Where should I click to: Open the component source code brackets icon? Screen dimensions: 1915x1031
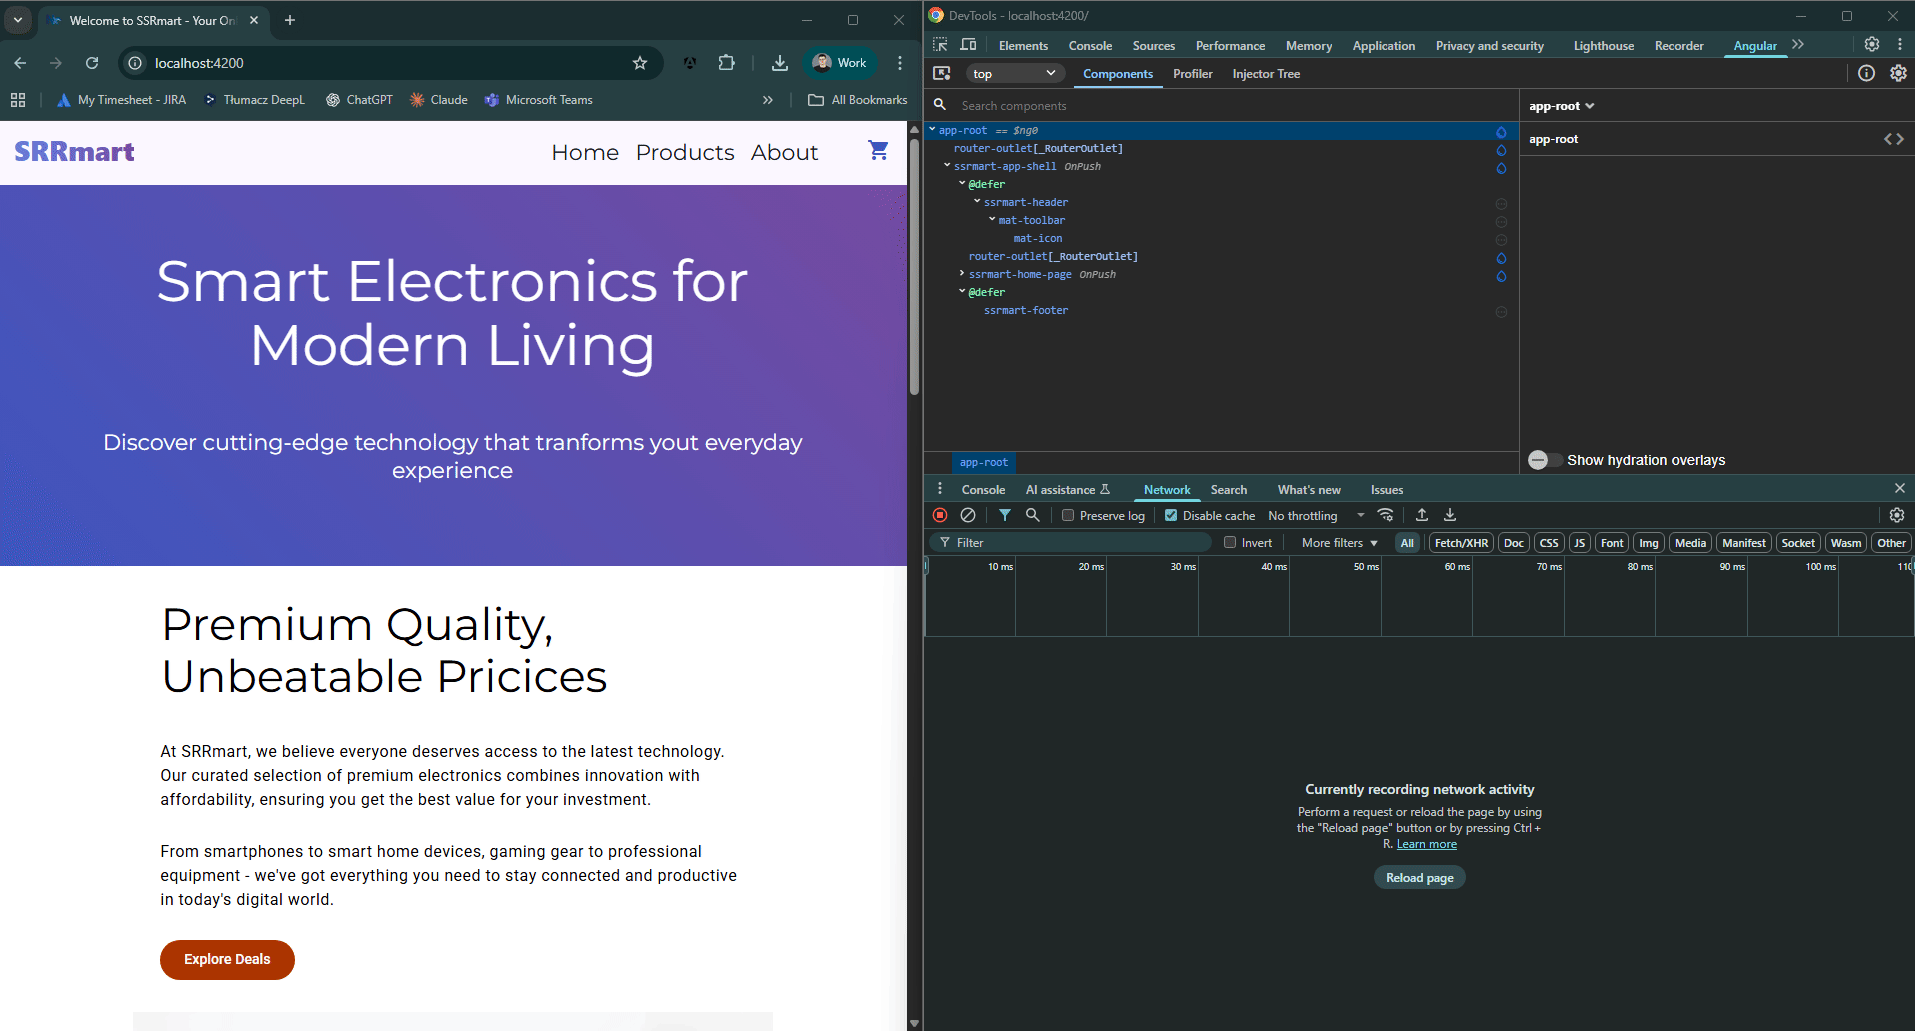click(1893, 139)
